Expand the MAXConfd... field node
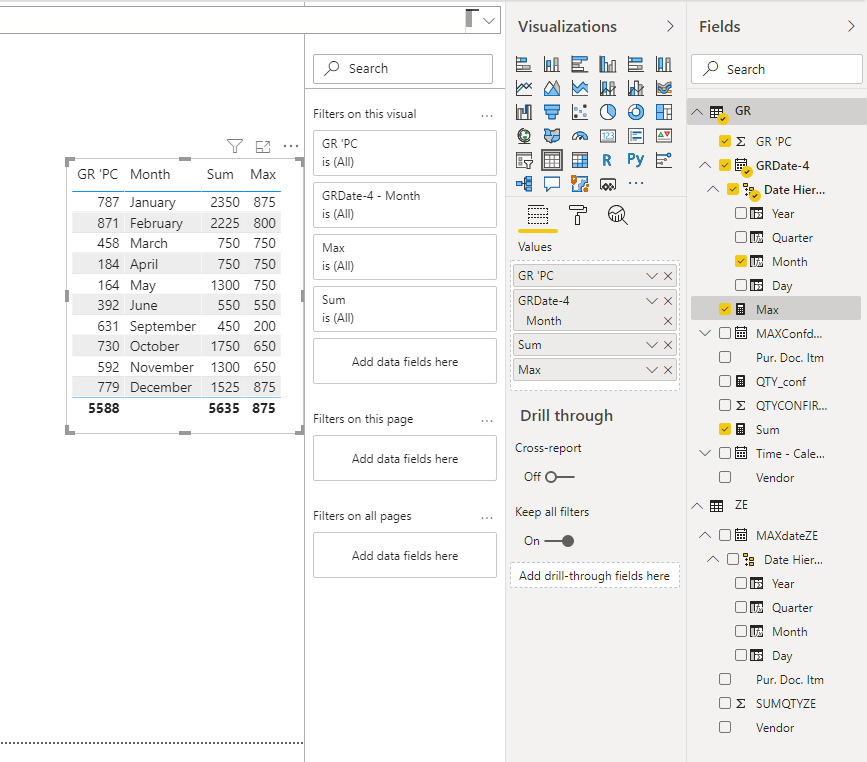The height and width of the screenshot is (762, 867). (705, 333)
